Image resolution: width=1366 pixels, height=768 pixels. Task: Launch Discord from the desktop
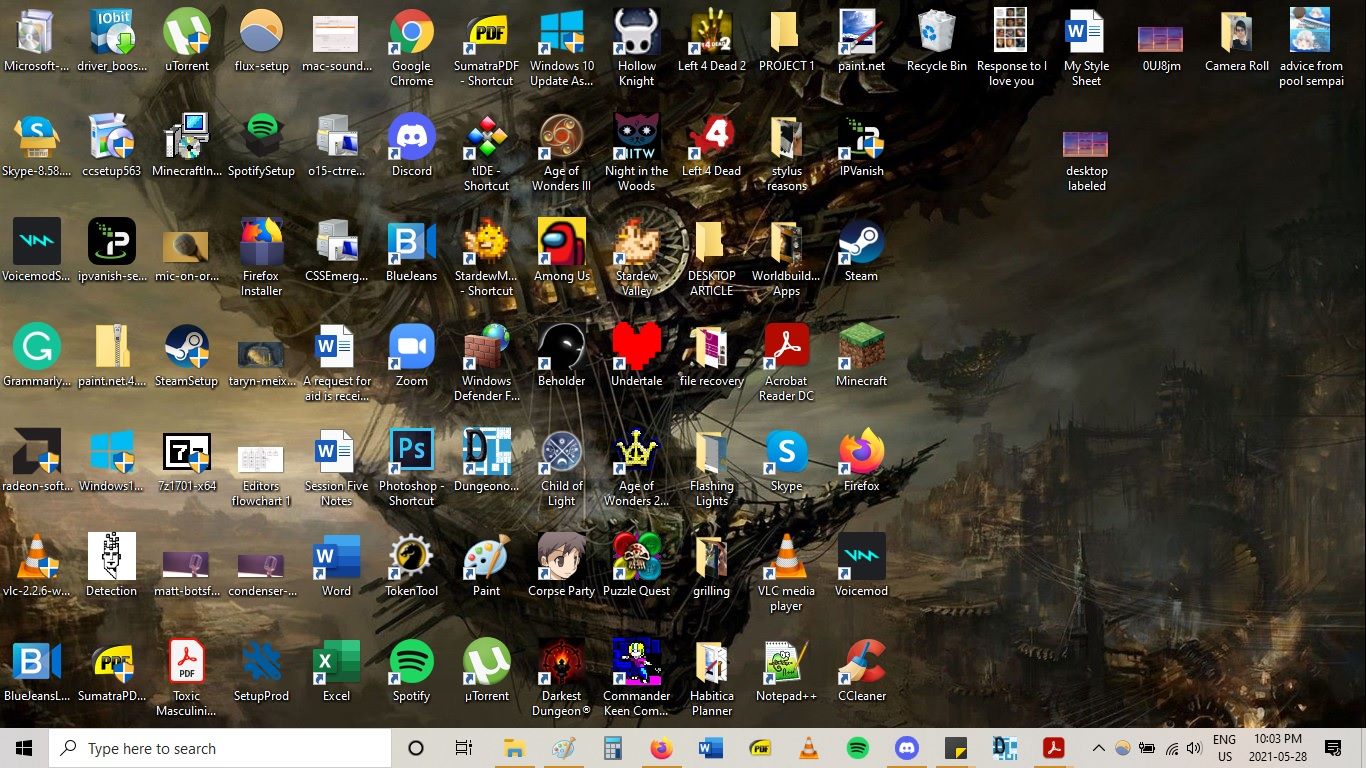point(411,138)
